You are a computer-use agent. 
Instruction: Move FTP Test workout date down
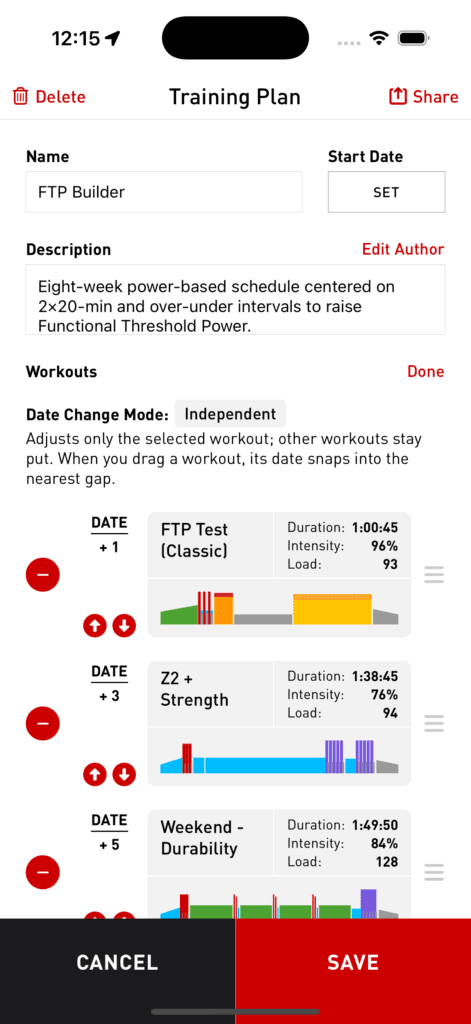[124, 626]
